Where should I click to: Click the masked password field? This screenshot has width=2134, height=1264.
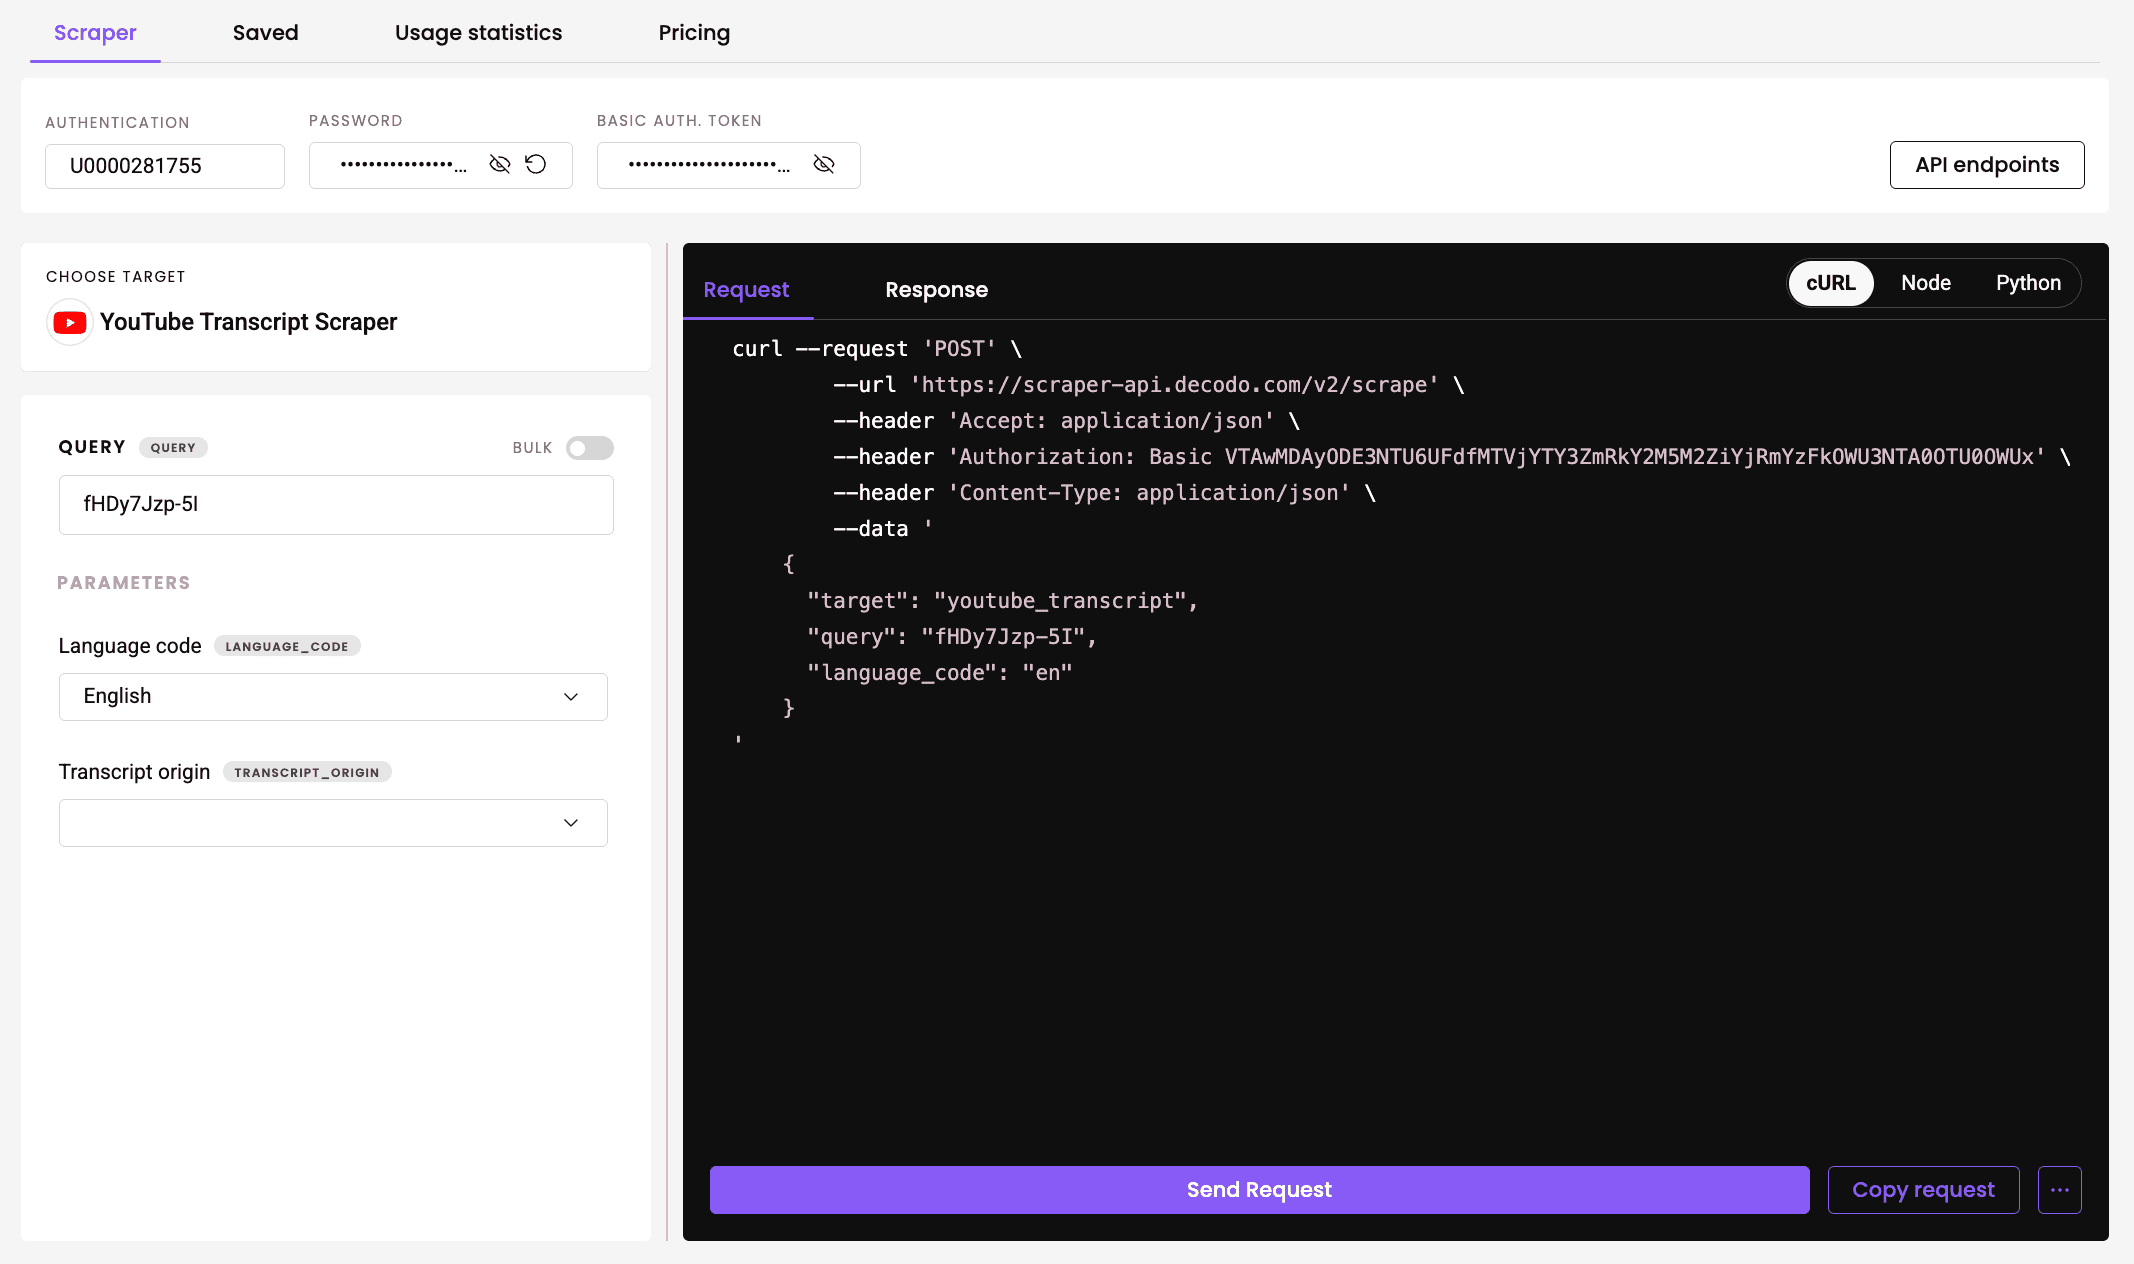[x=440, y=165]
